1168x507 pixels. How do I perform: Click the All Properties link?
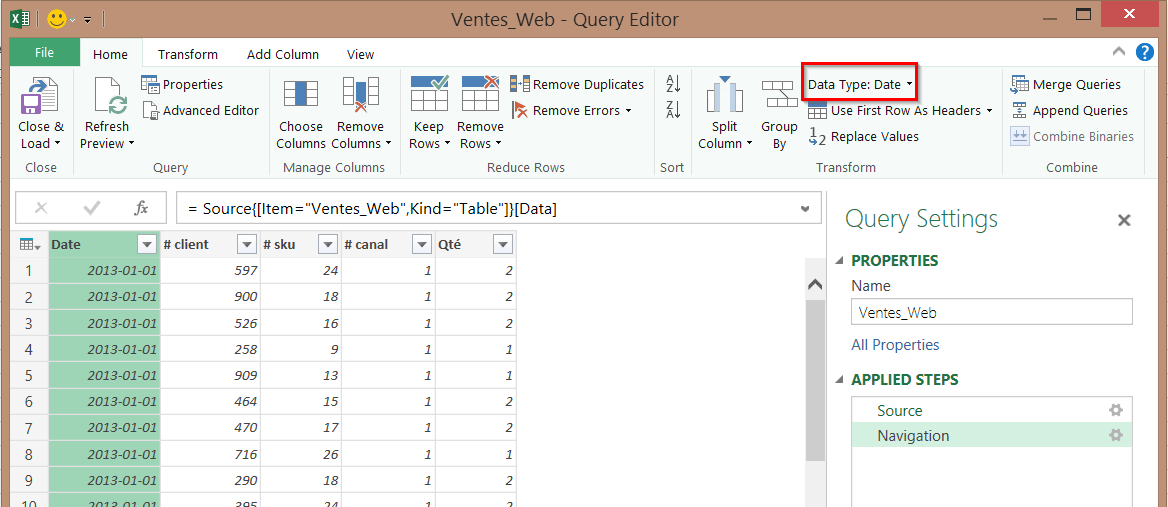895,345
